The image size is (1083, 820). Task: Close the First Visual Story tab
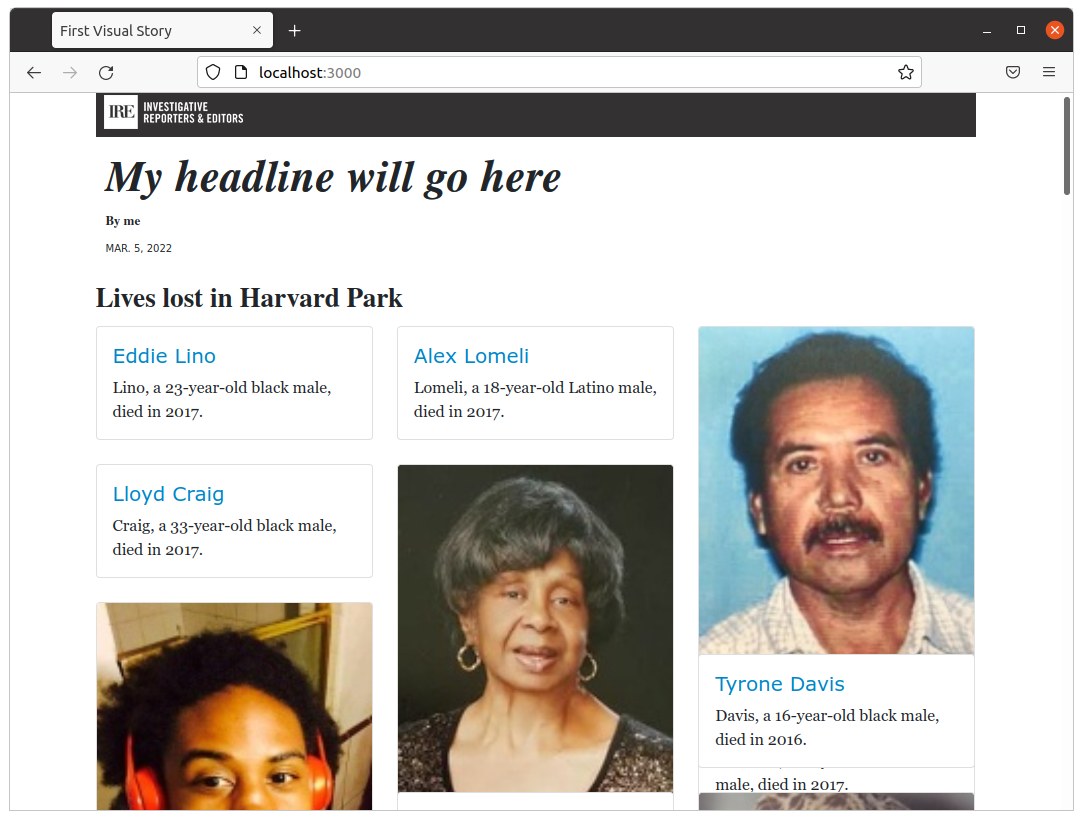click(x=257, y=30)
